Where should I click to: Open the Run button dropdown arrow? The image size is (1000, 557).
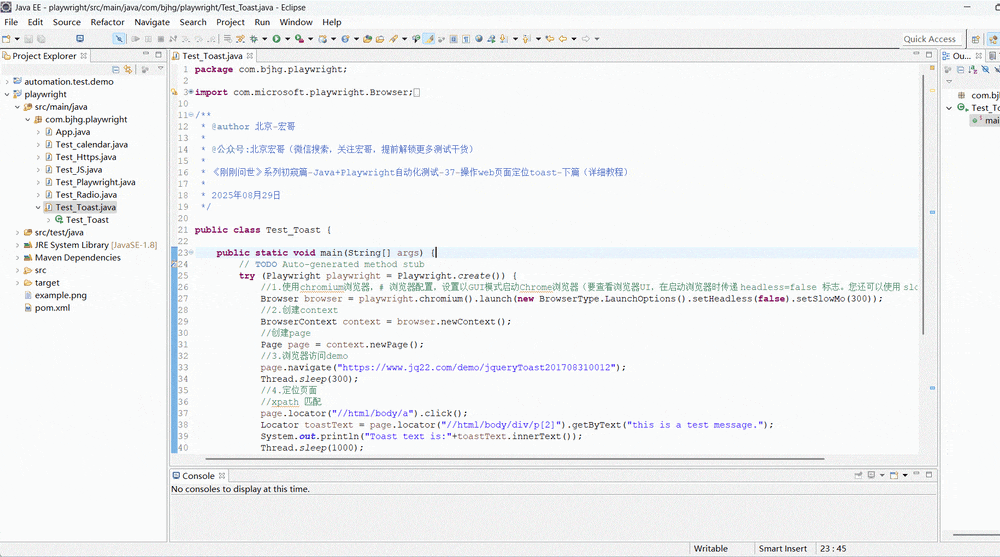(x=287, y=39)
